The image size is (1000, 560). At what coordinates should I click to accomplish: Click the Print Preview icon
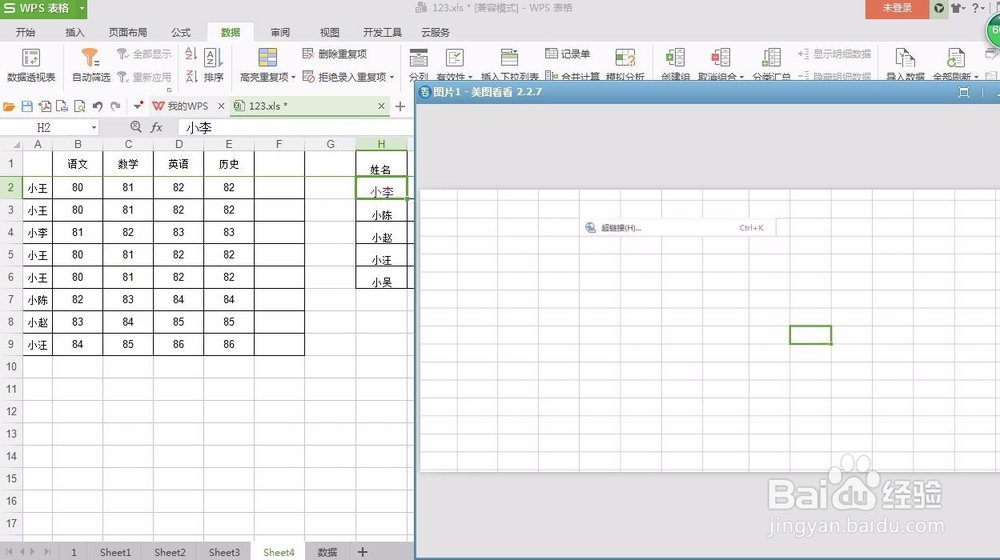point(80,107)
